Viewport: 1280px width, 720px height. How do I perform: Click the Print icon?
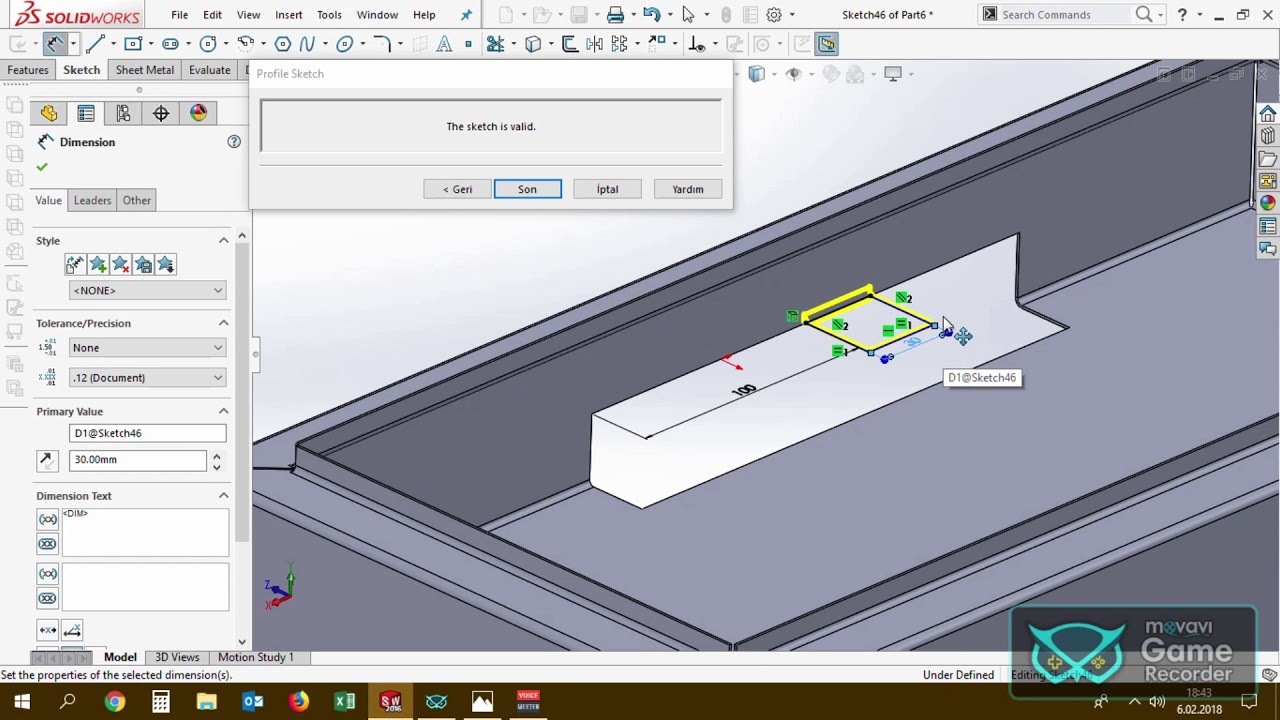point(615,14)
